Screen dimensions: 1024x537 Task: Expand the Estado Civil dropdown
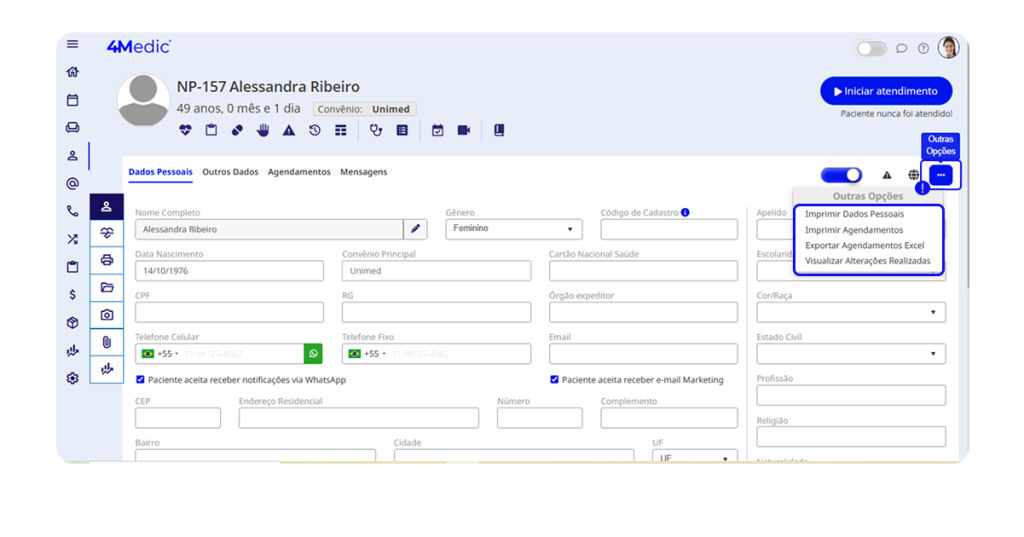[x=850, y=354]
